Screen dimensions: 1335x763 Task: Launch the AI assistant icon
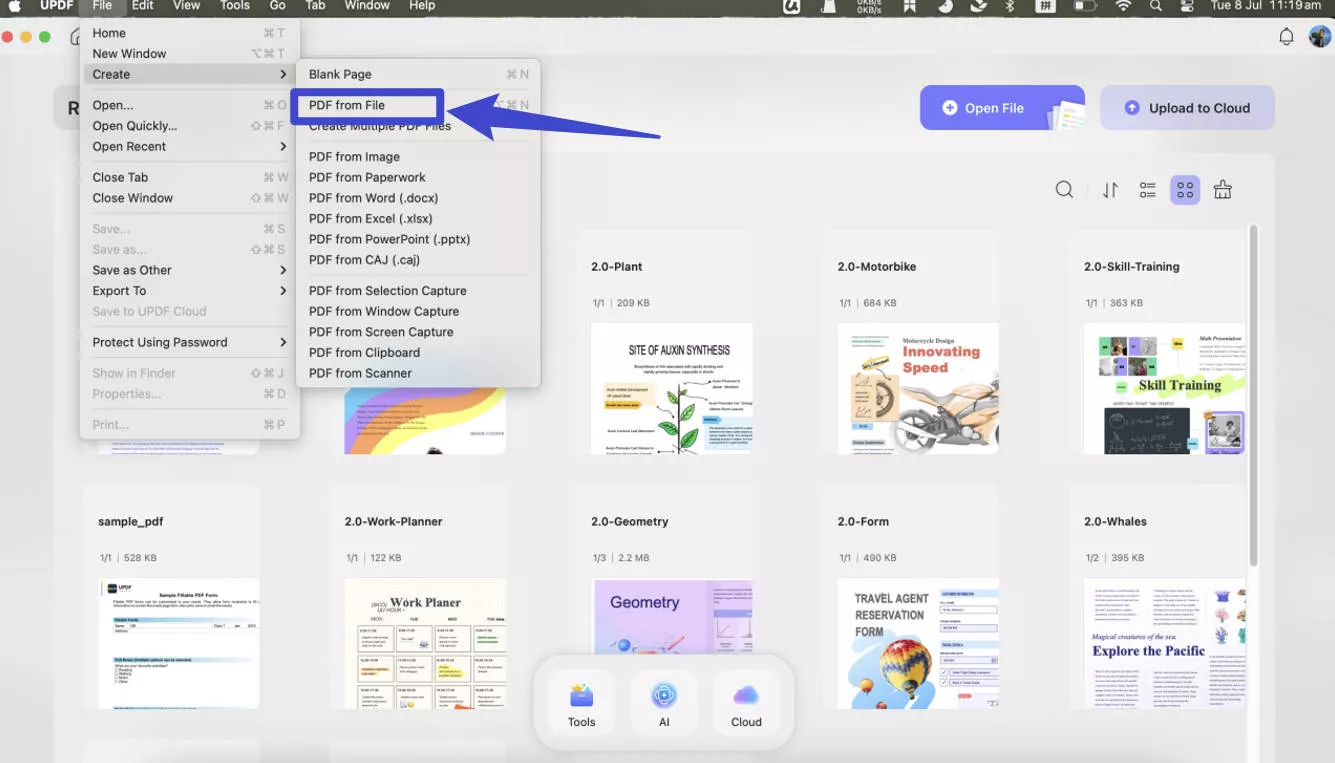pyautogui.click(x=664, y=704)
